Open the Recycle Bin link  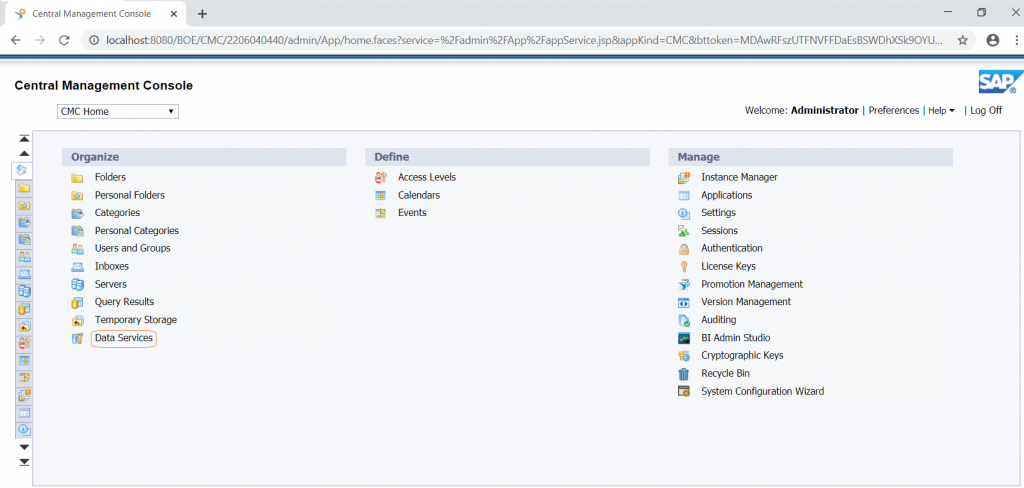pos(726,373)
